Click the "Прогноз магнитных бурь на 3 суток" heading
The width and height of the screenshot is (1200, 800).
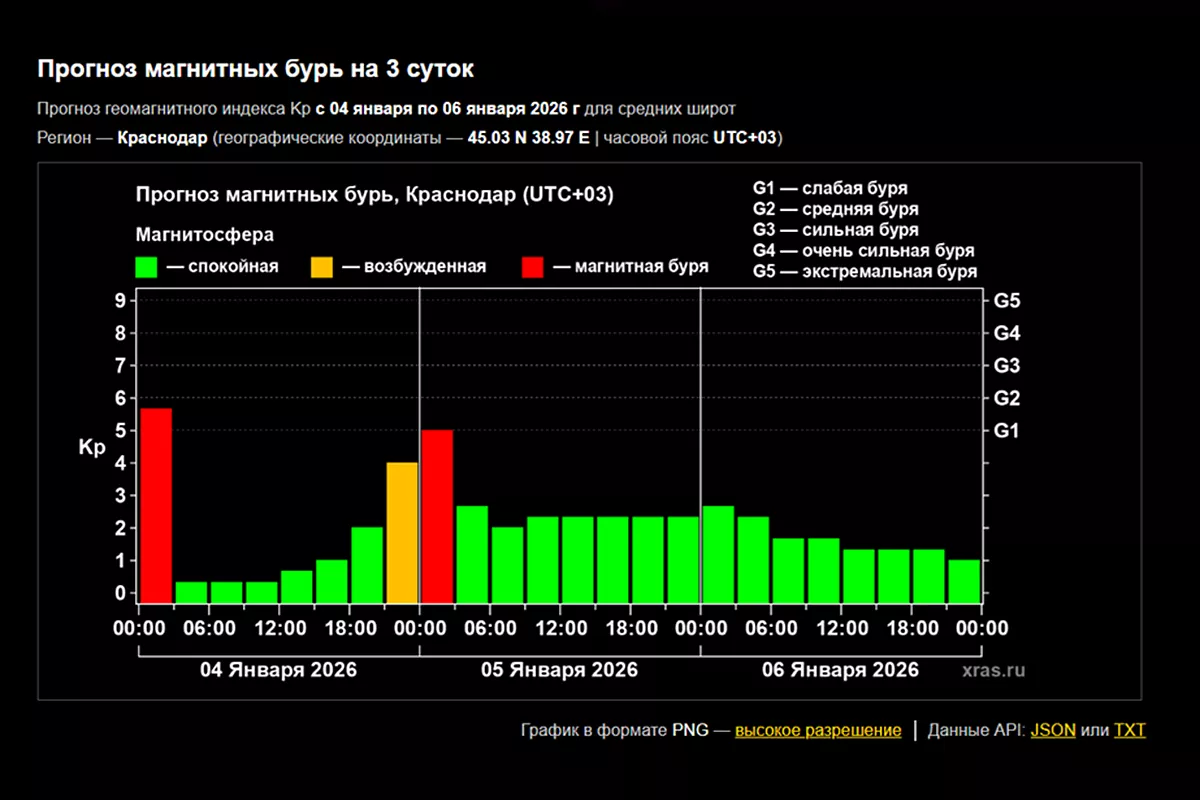pyautogui.click(x=255, y=69)
